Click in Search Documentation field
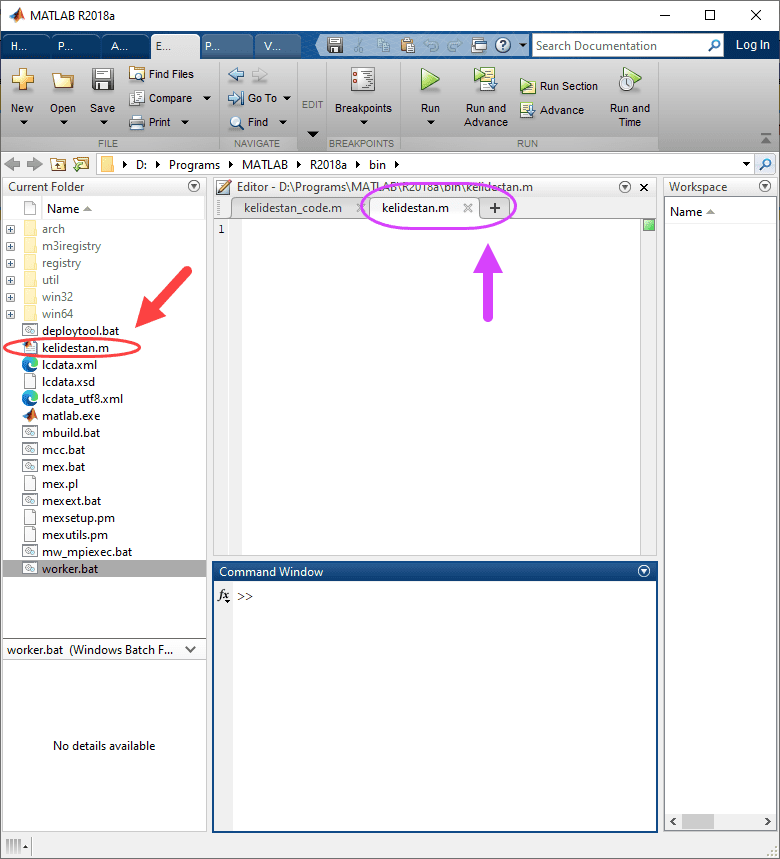 pyautogui.click(x=620, y=45)
